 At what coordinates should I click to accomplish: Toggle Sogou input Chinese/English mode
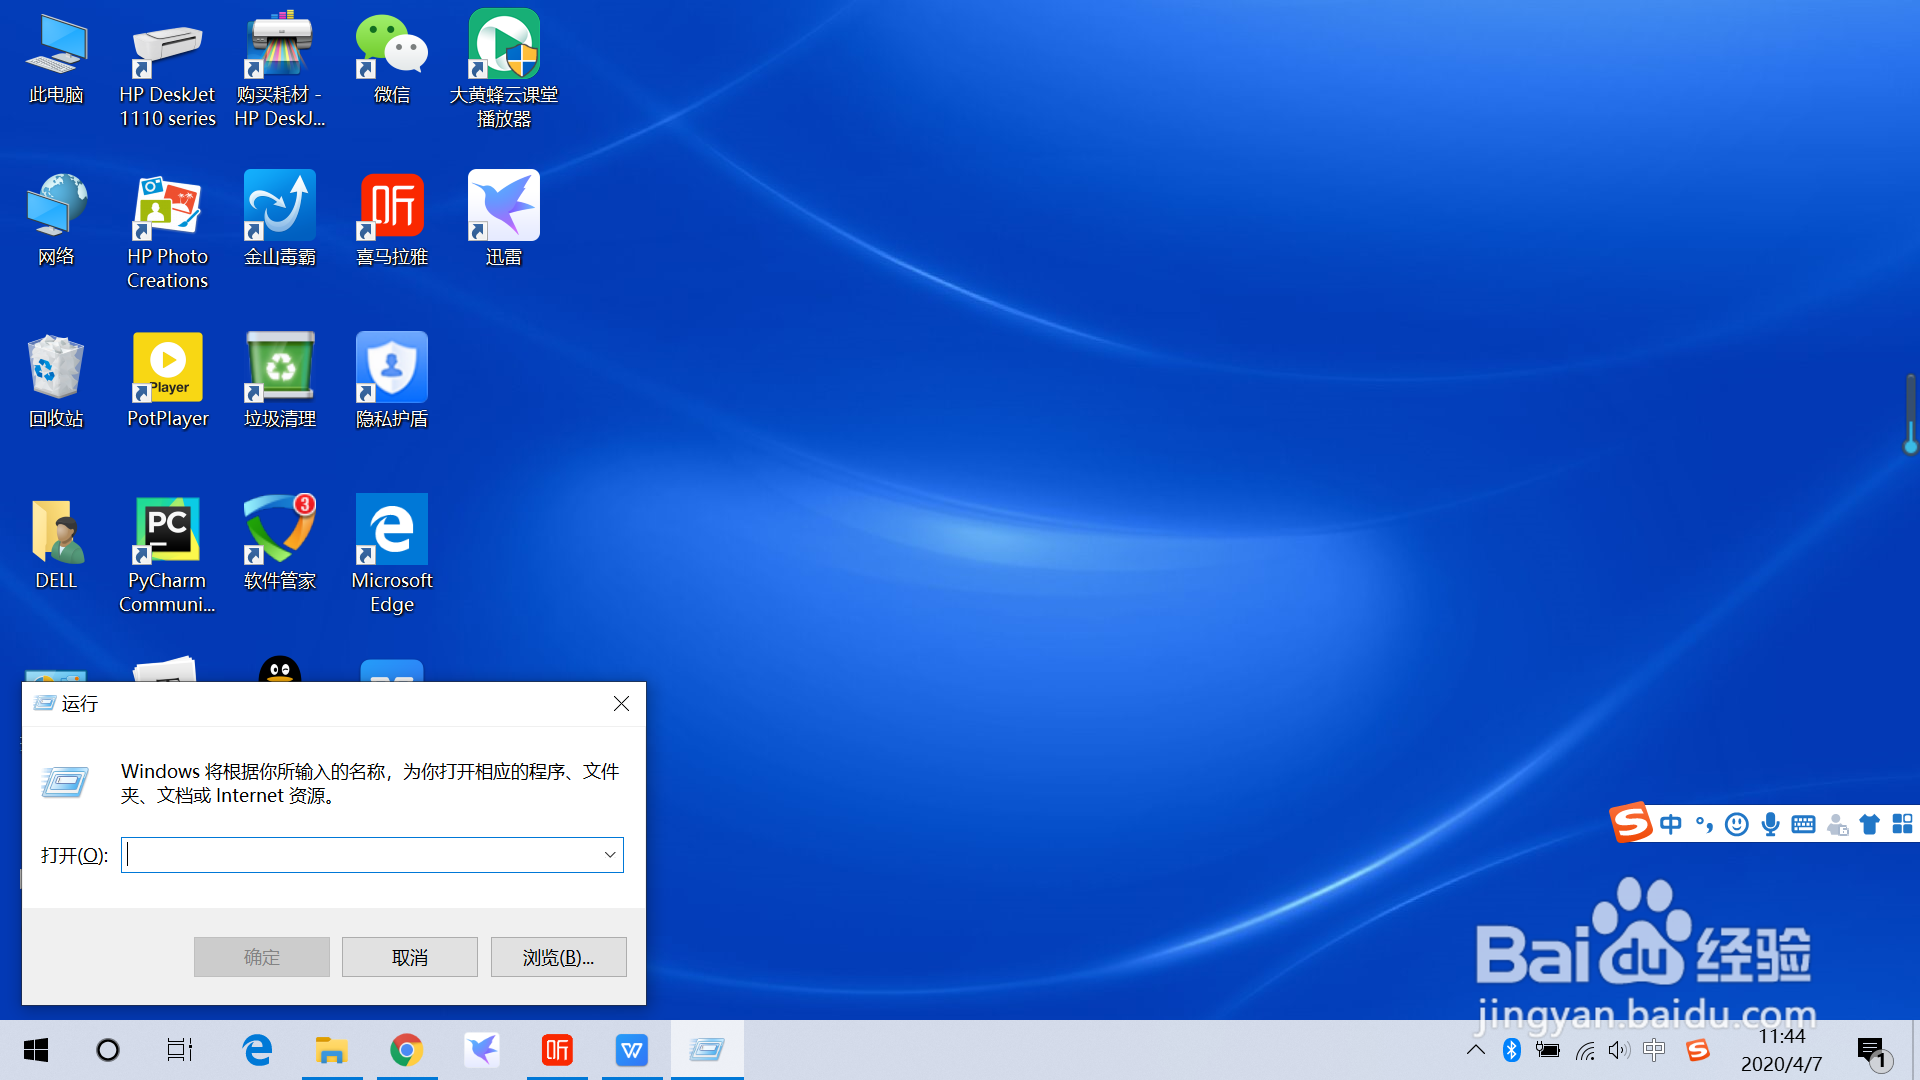pos(1670,824)
